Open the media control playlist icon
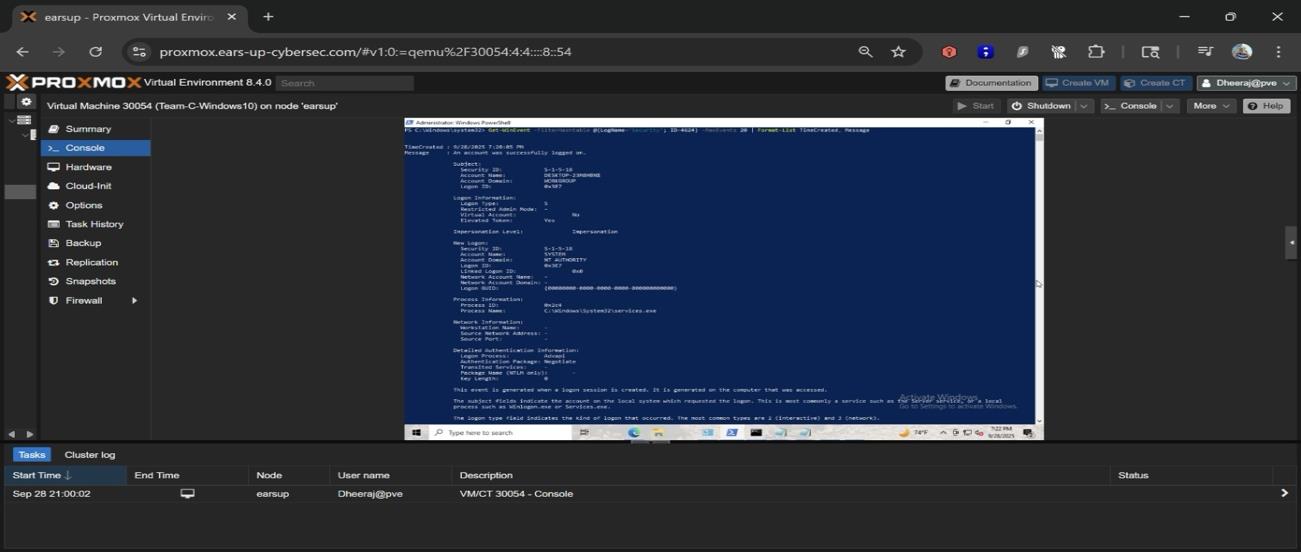Screen dimensions: 1301x552 pyautogui.click(x=1205, y=52)
